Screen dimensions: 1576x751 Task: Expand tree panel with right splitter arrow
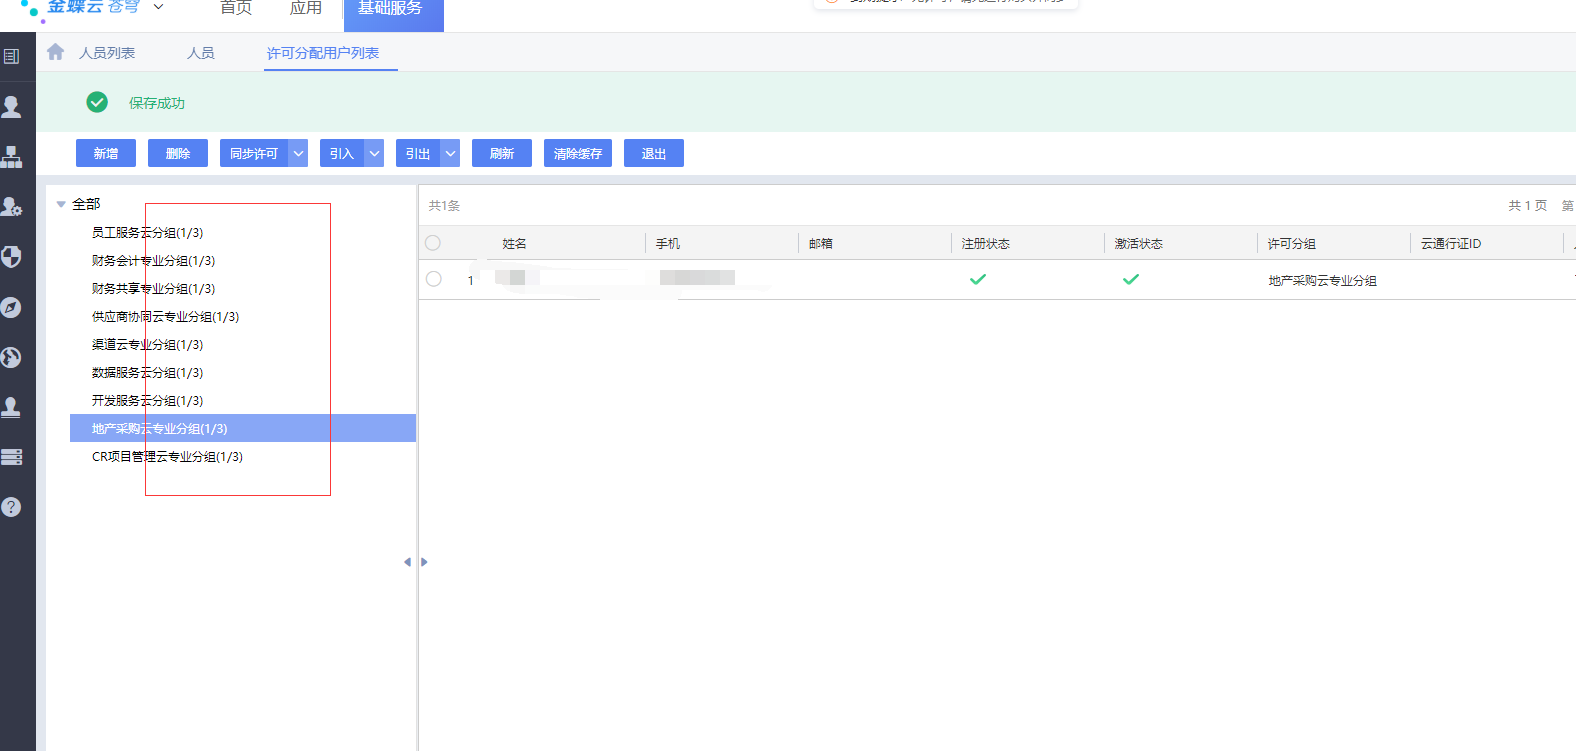point(424,562)
